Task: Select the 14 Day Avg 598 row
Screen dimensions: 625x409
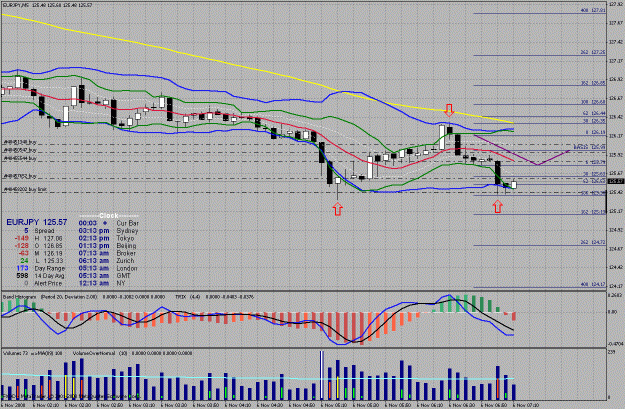Action: [40, 275]
